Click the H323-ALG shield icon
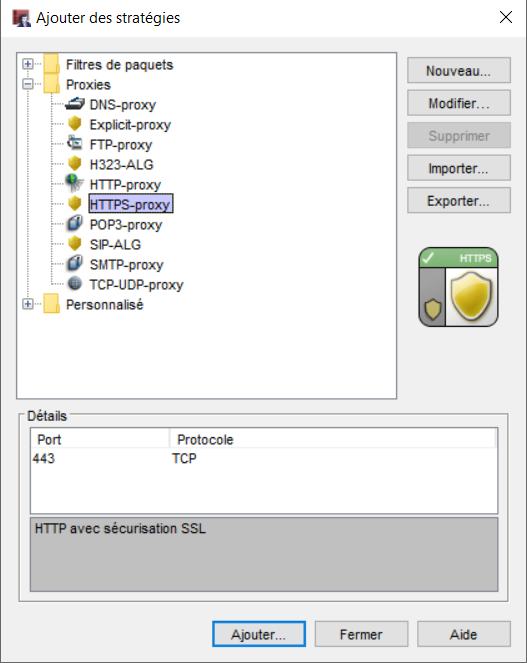 75,164
